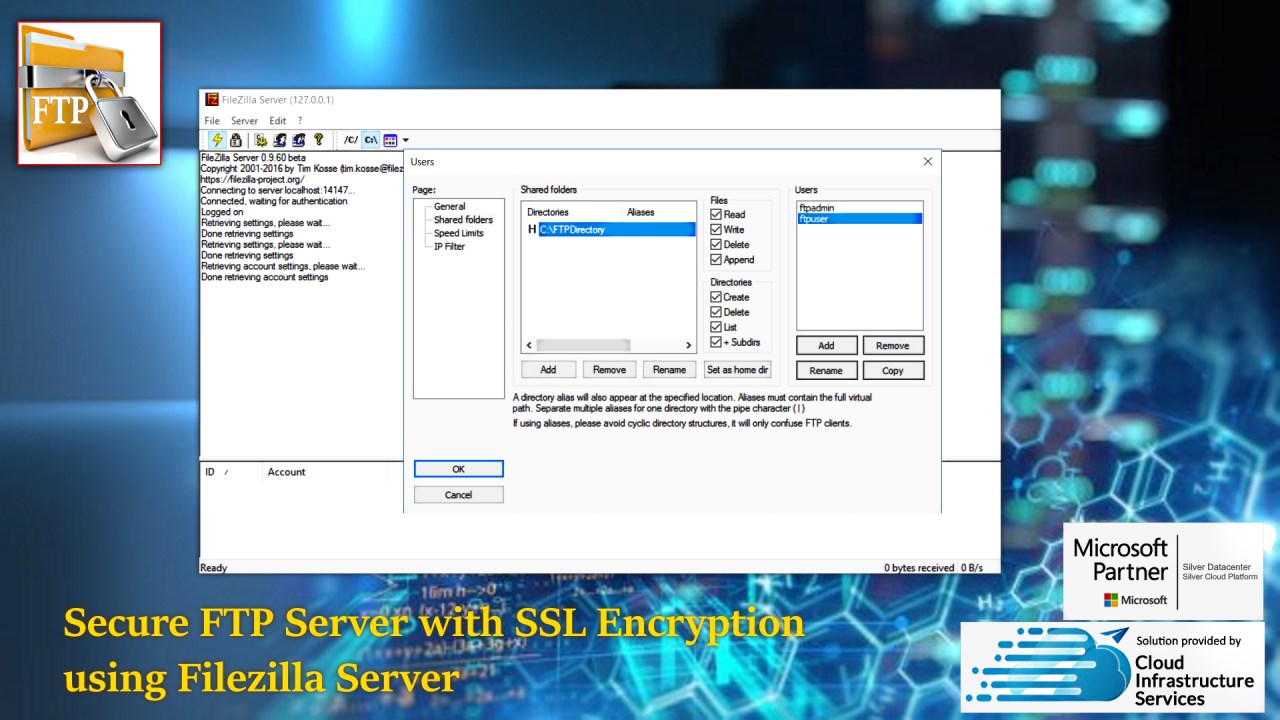Confirm the dialog with OK
The image size is (1280, 720).
(x=459, y=469)
